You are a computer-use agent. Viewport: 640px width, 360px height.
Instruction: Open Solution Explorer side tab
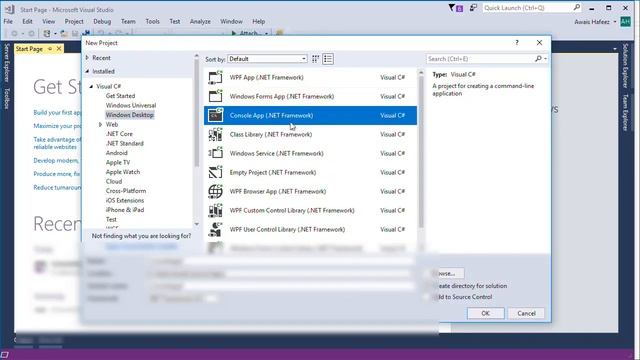[625, 66]
